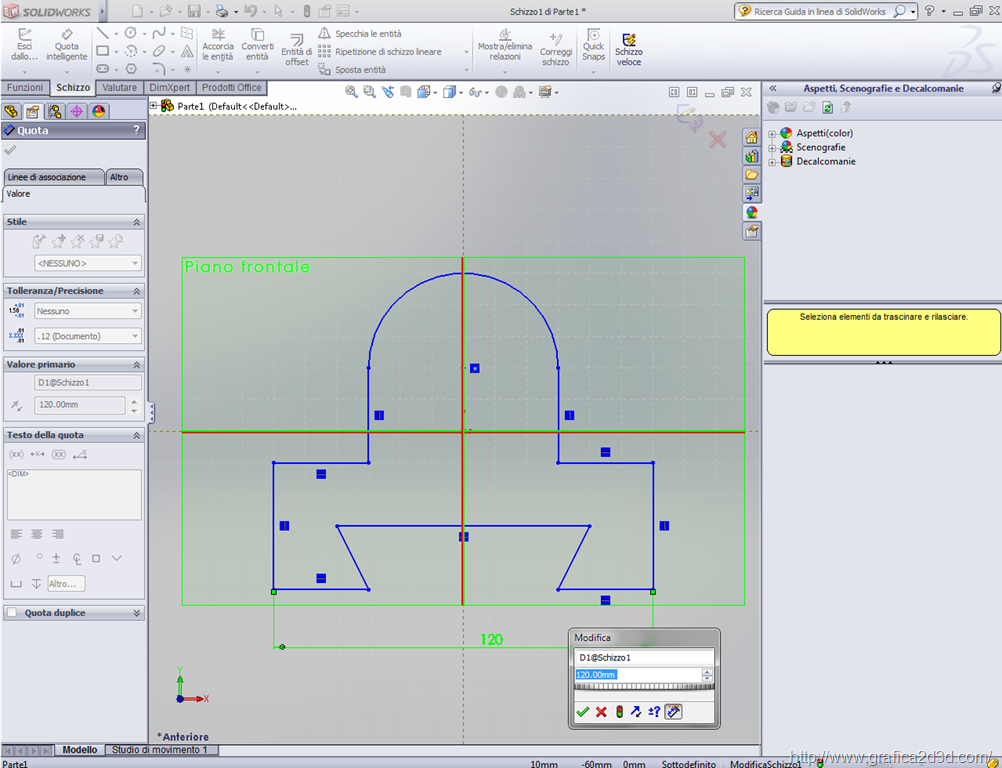Toggle the Quick Snaps option

(x=594, y=45)
